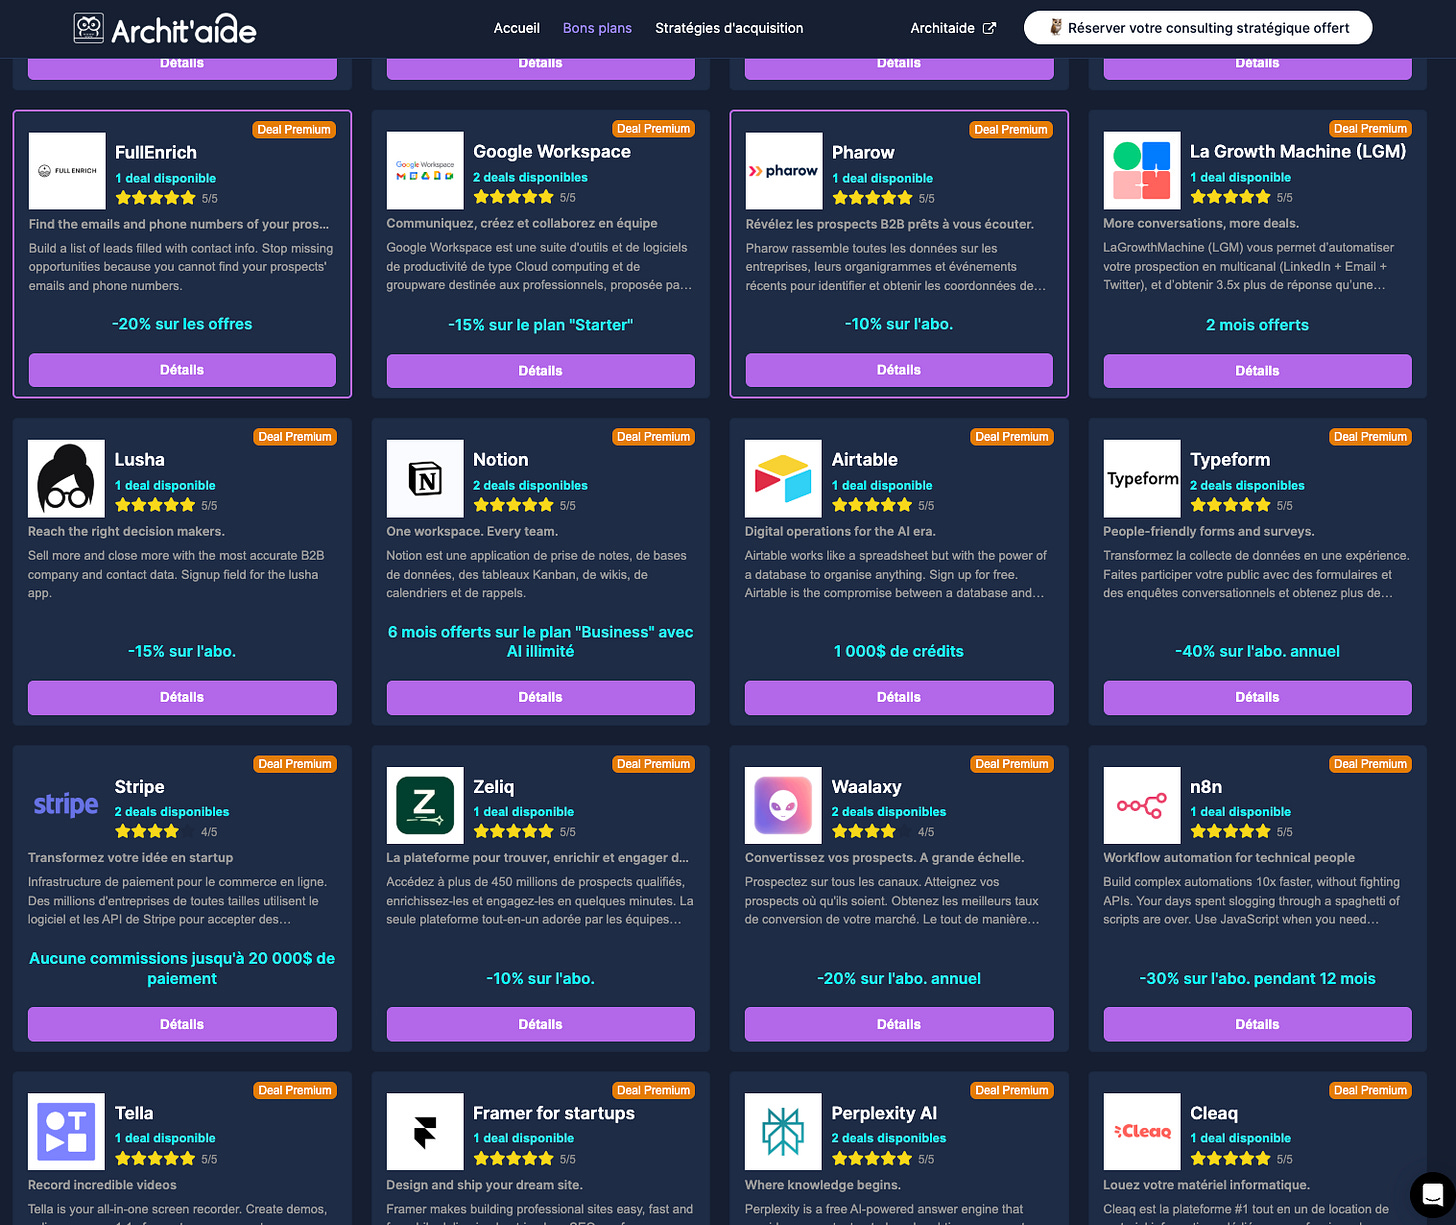Click Détails button for Stripe
Image resolution: width=1456 pixels, height=1225 pixels.
tap(182, 1024)
